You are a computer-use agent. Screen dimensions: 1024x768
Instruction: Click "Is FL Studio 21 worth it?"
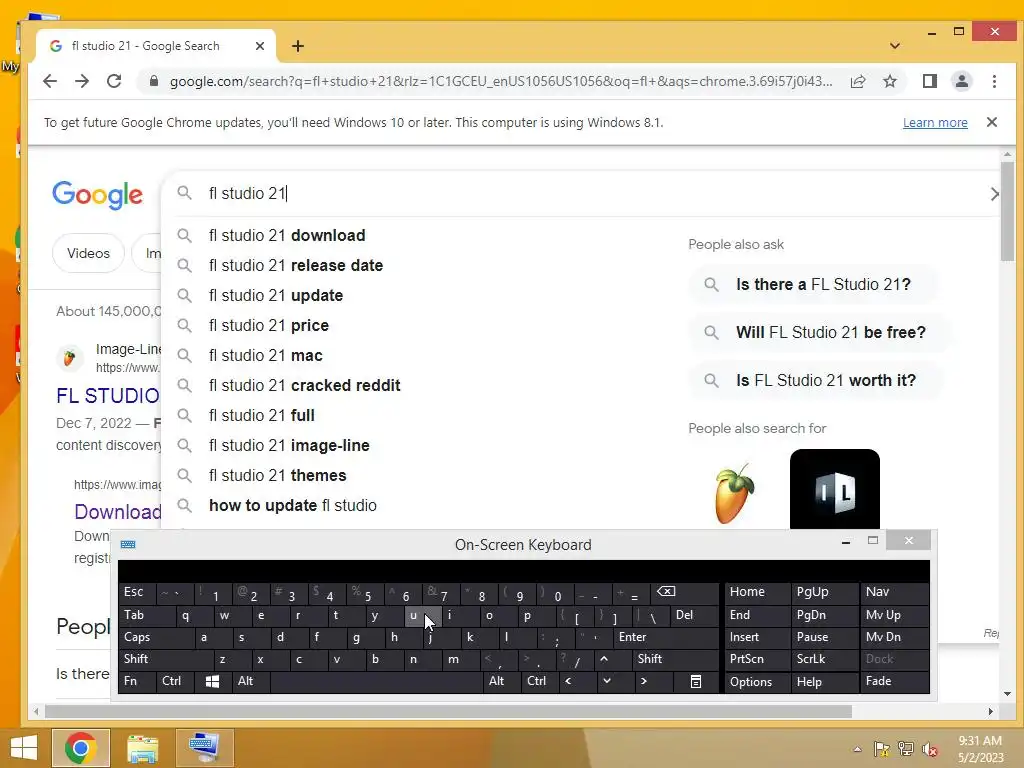[x=816, y=380]
